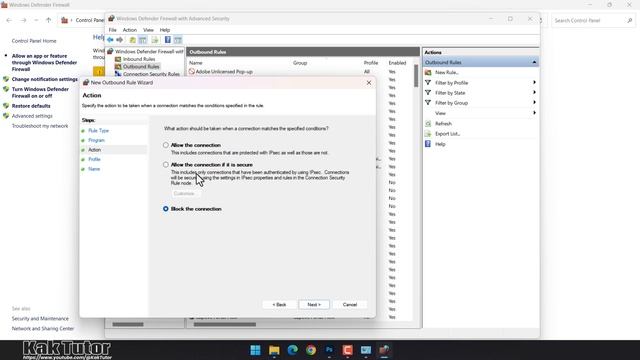This screenshot has width=640, height=360.
Task: Go to the Profile wizard step
Action: coord(94,159)
